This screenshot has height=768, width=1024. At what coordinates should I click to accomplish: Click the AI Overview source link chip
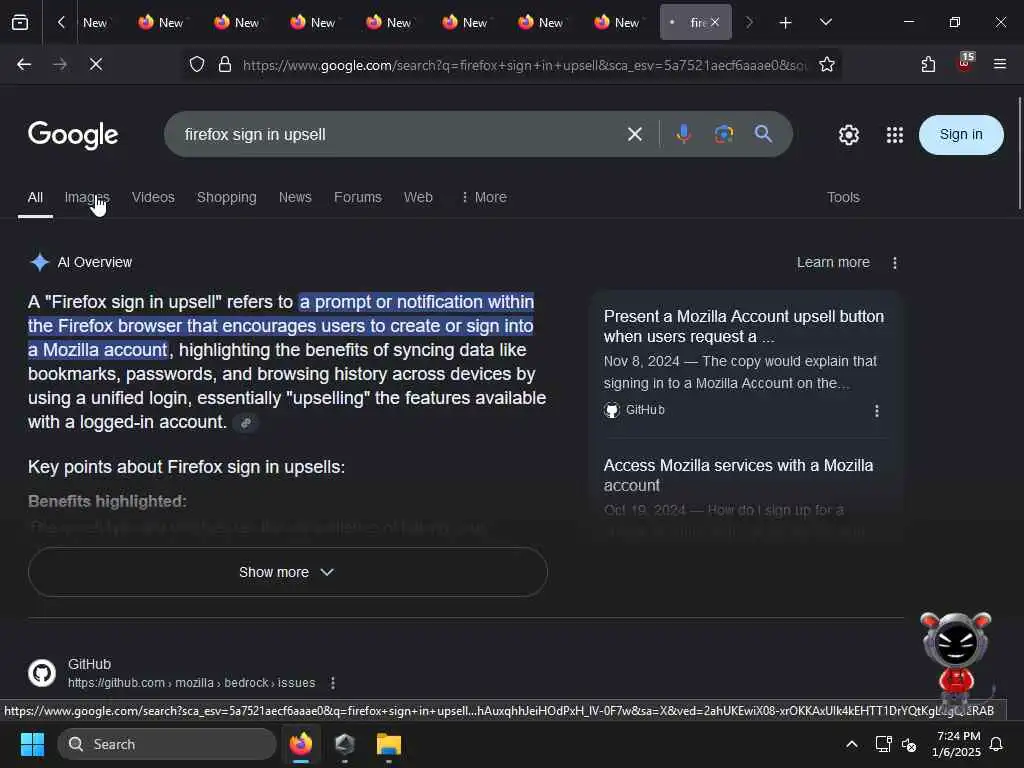click(x=246, y=423)
